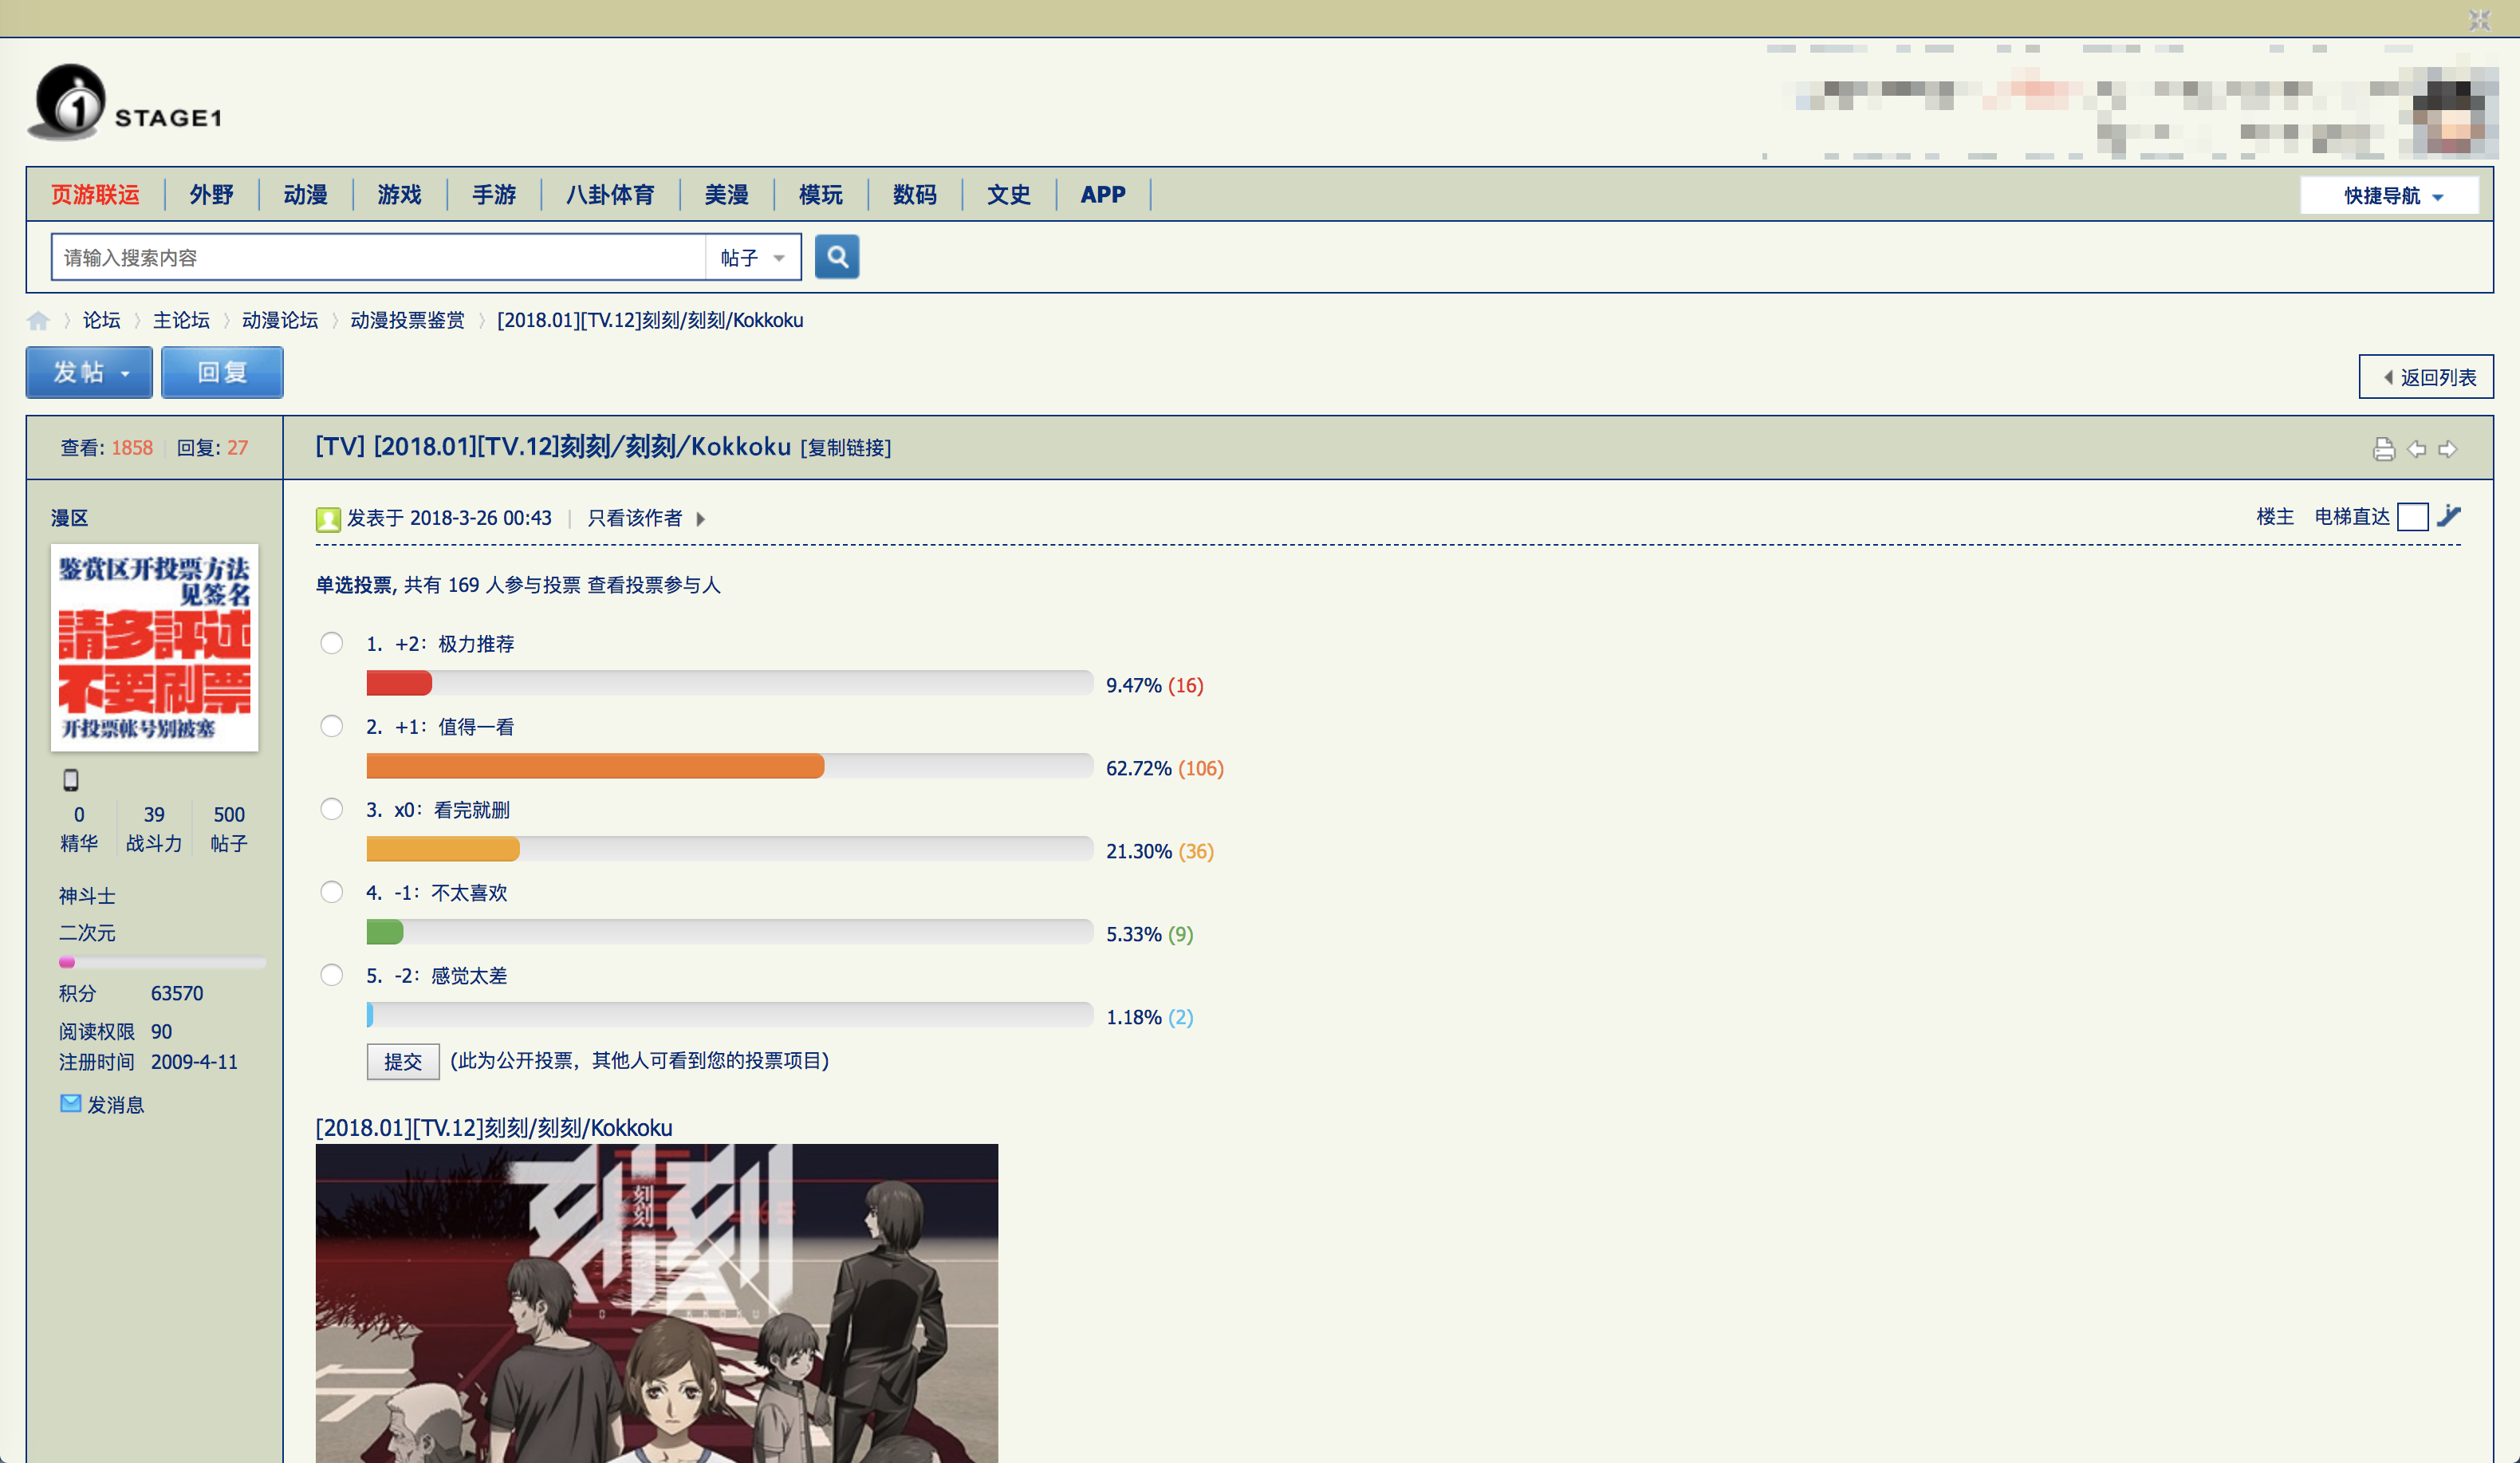Click the orange 62.72% poll bar
The width and height of the screenshot is (2520, 1463).
tap(595, 767)
